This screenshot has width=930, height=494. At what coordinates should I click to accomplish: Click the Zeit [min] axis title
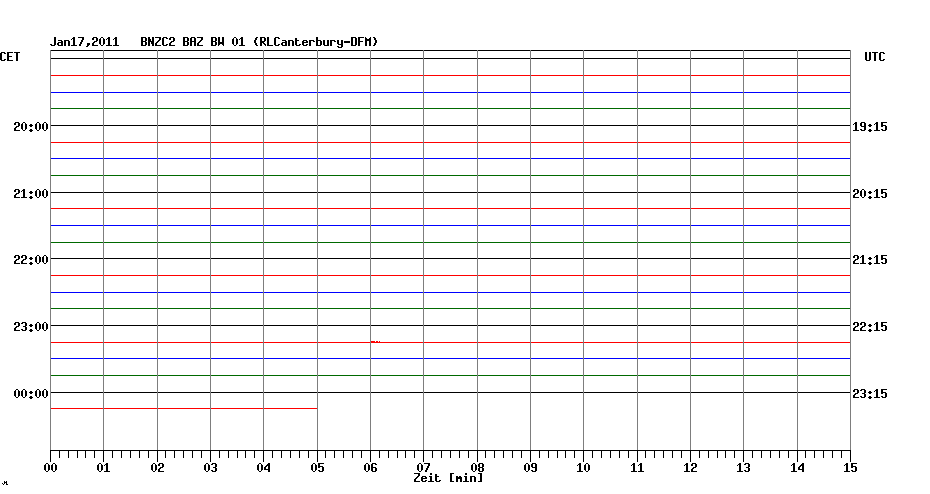tap(448, 478)
